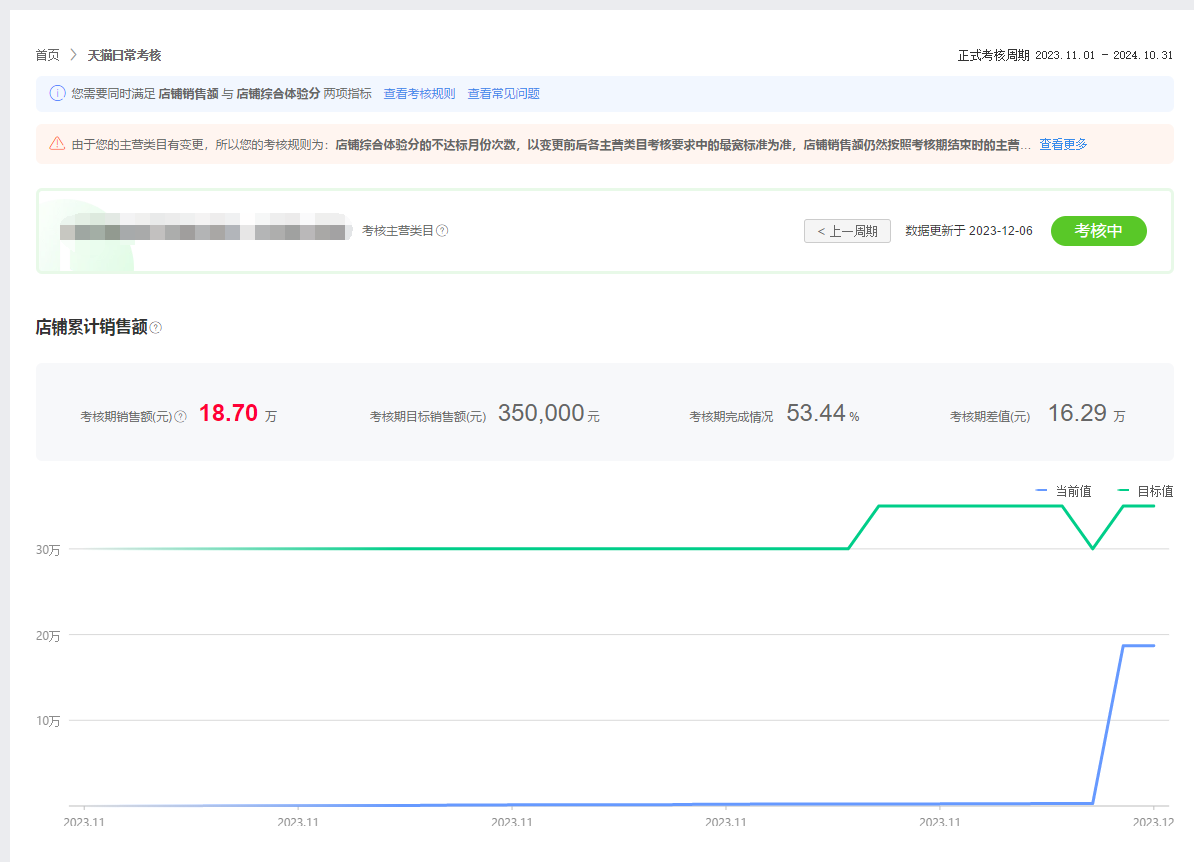This screenshot has width=1194, height=862.
Task: Go to 首页 in the breadcrumb
Action: 47,55
